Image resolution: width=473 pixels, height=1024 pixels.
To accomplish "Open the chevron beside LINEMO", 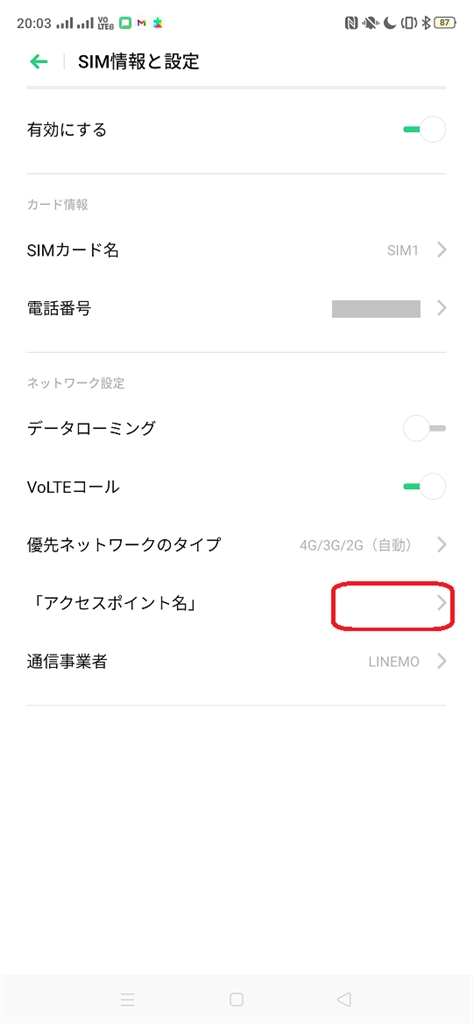I will [x=442, y=661].
